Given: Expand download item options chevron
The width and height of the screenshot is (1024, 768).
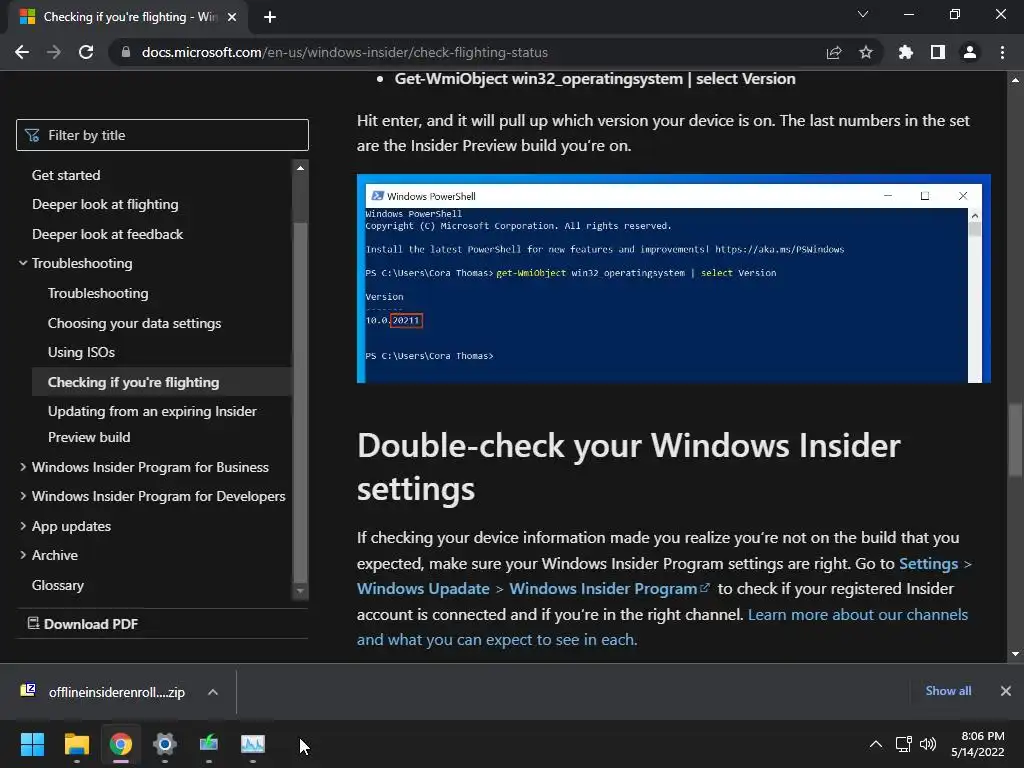Looking at the screenshot, I should (213, 692).
